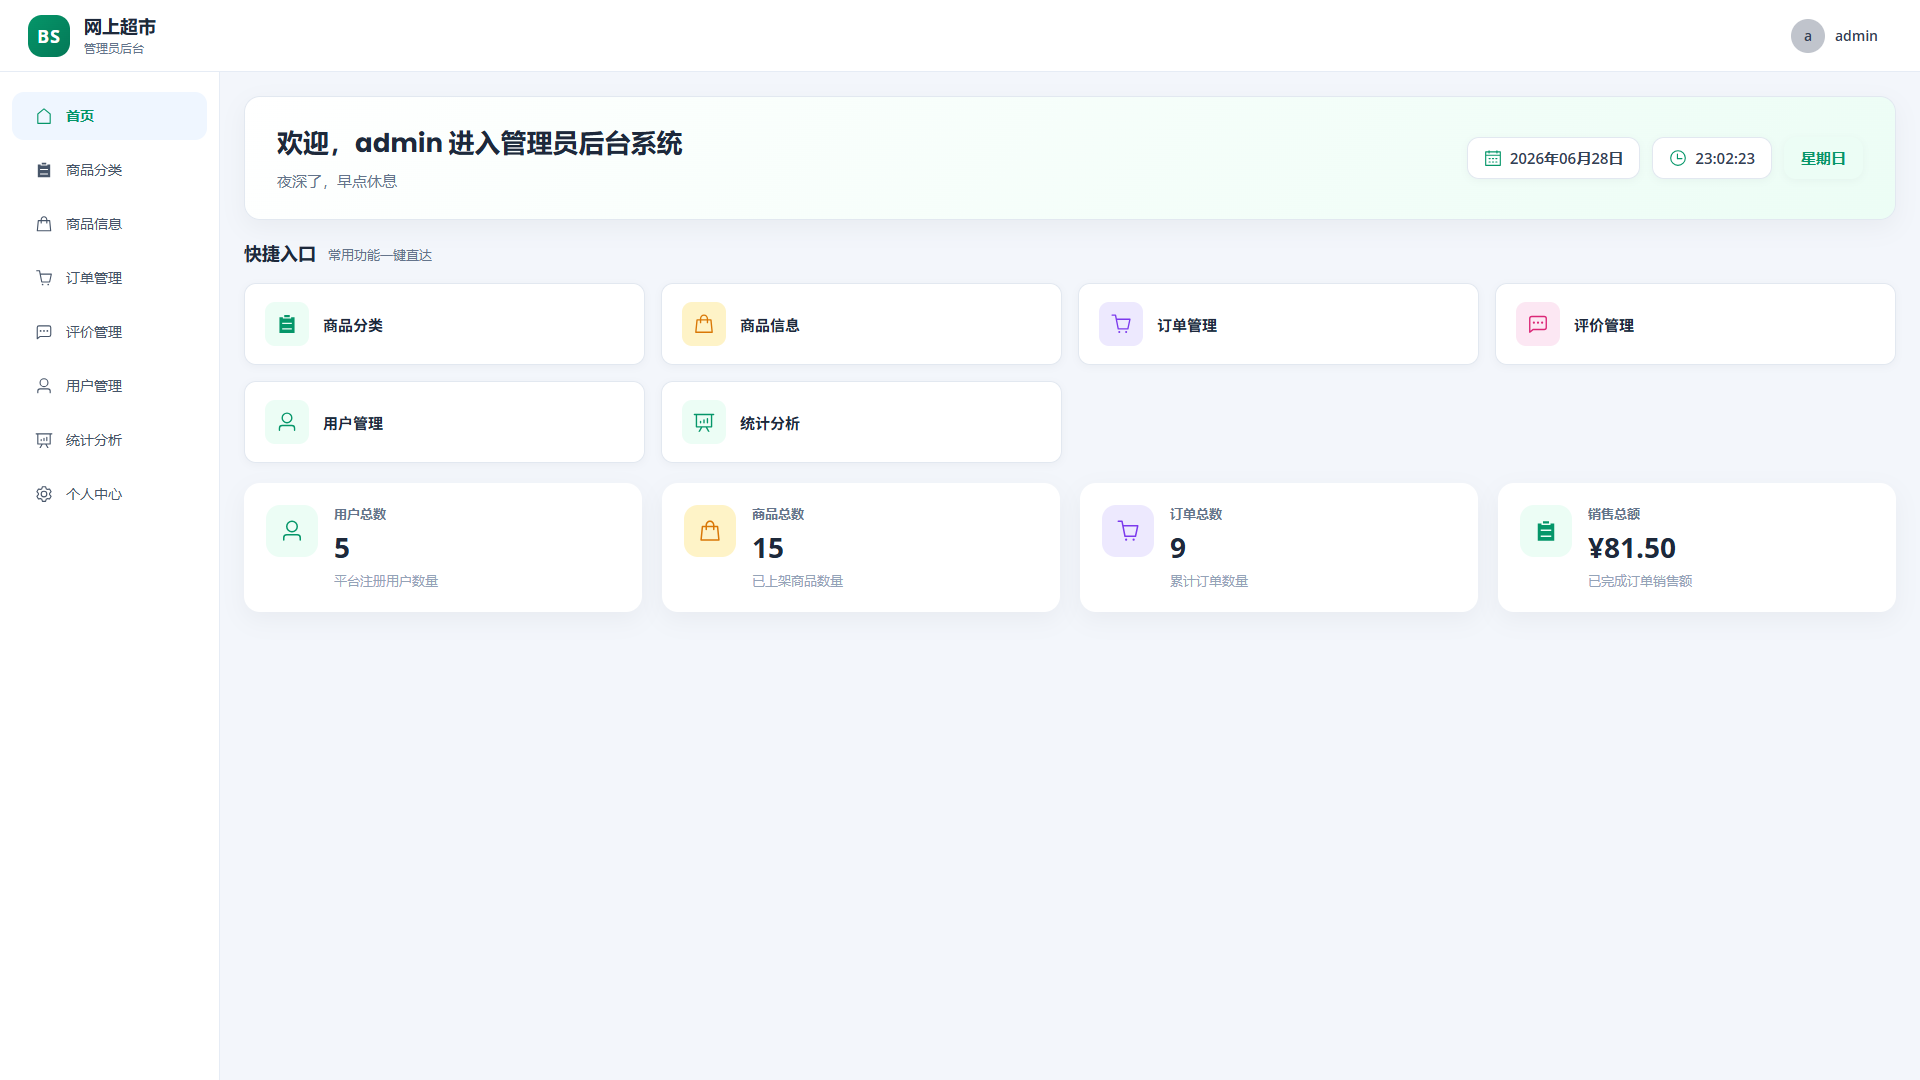Click the green BS logo icon
This screenshot has width=1920, height=1080.
click(x=49, y=36)
